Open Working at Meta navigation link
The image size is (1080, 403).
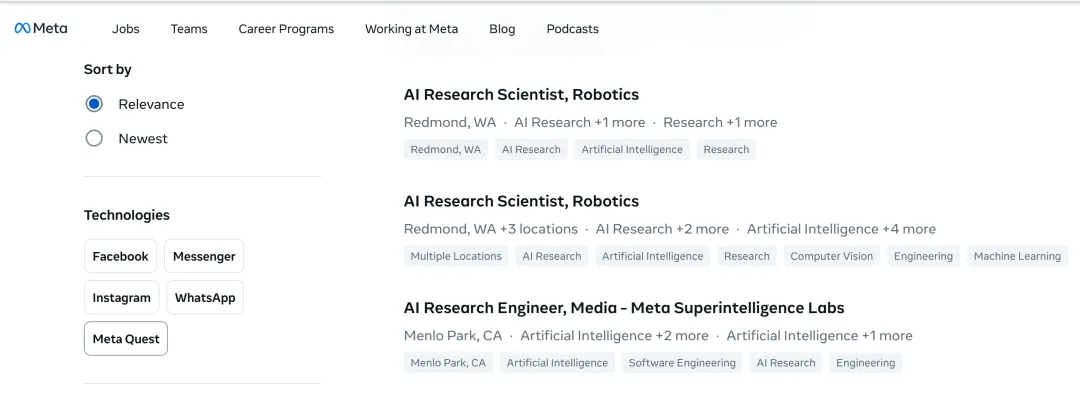411,29
